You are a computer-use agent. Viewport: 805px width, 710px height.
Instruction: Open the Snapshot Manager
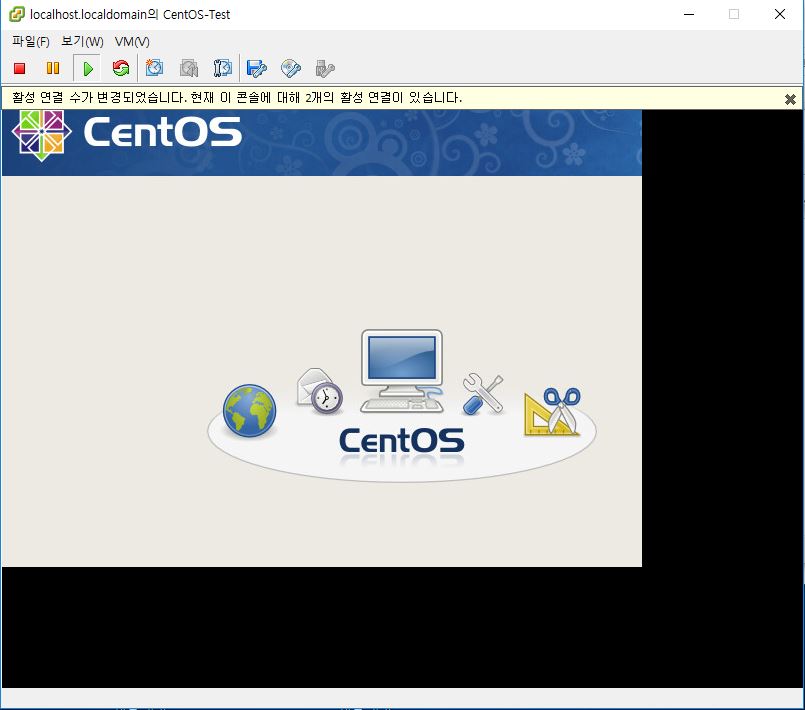pos(223,68)
